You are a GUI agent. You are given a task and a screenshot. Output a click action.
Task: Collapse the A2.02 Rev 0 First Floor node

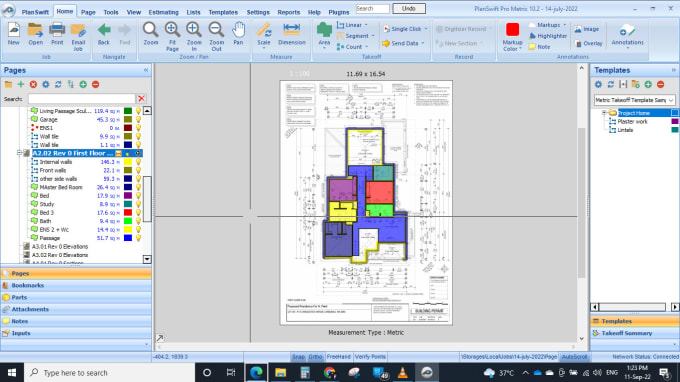tap(19, 153)
